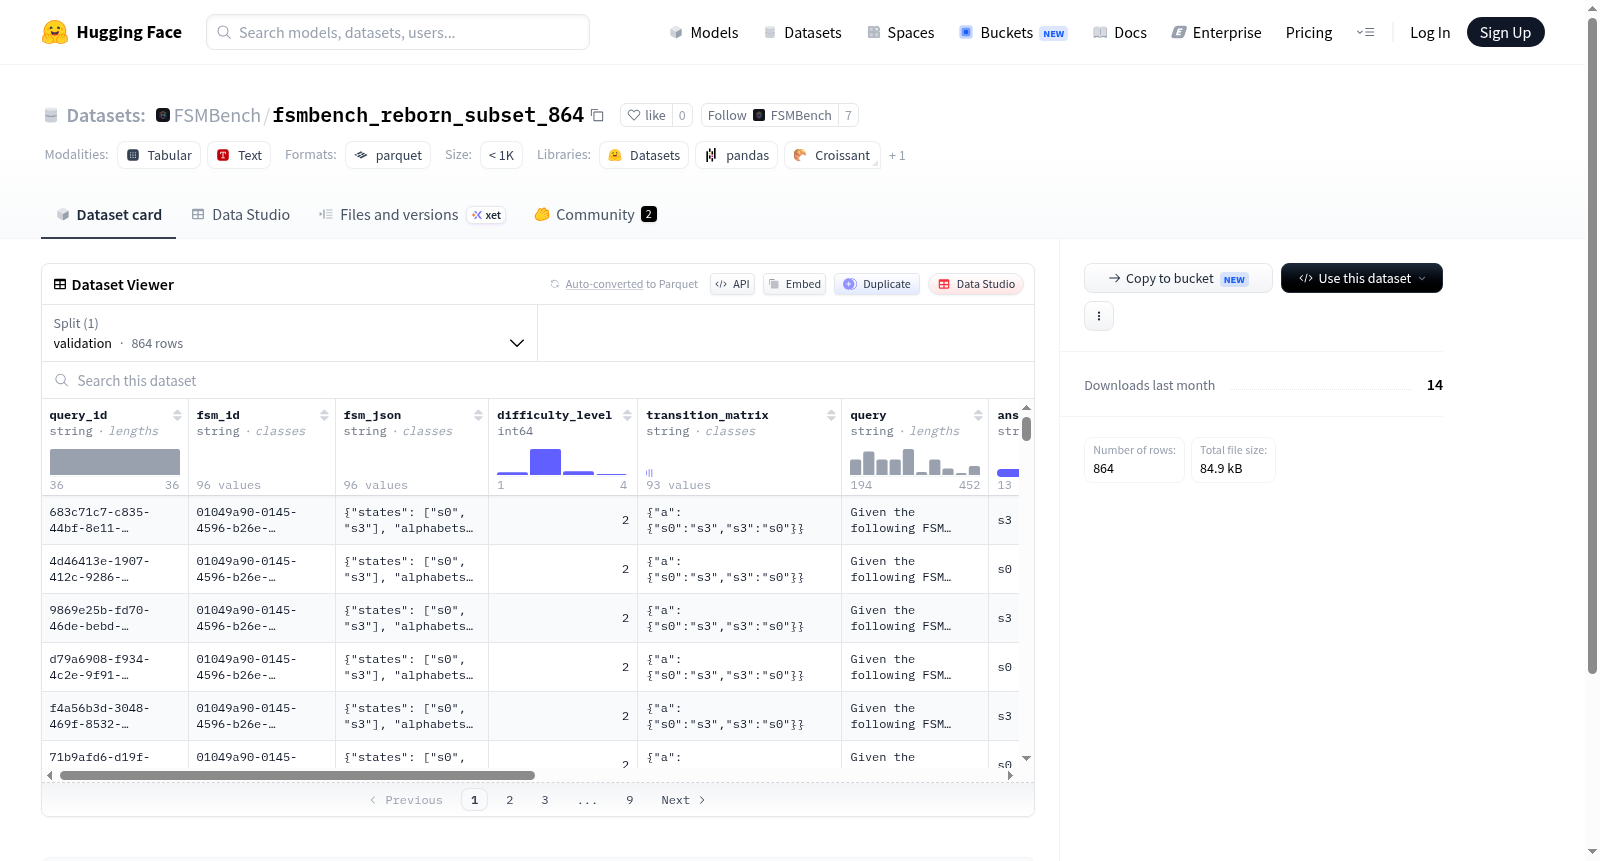The height and width of the screenshot is (861, 1600).
Task: Open the API button in viewer
Action: pos(732,284)
